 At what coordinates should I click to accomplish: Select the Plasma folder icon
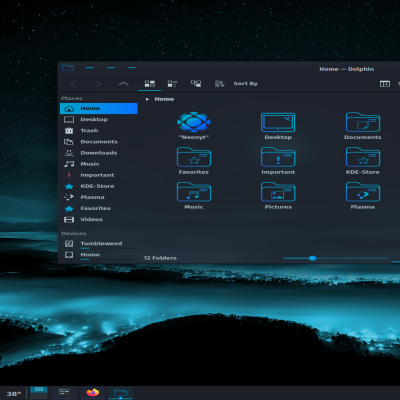[x=363, y=192]
